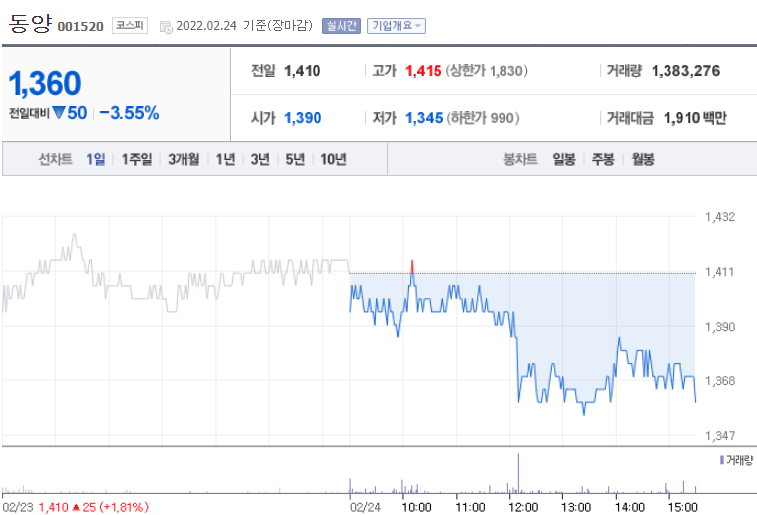The width and height of the screenshot is (757, 515).
Task: Click the previous day summary 1,410 ▲25 (+1.81%)
Action: point(94,507)
